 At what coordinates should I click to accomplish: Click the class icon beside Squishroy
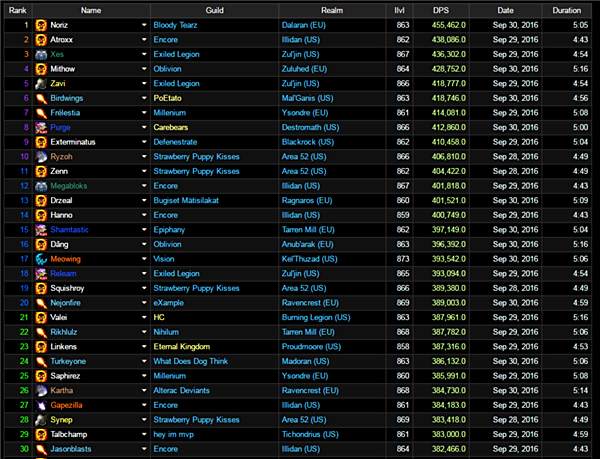[x=41, y=288]
